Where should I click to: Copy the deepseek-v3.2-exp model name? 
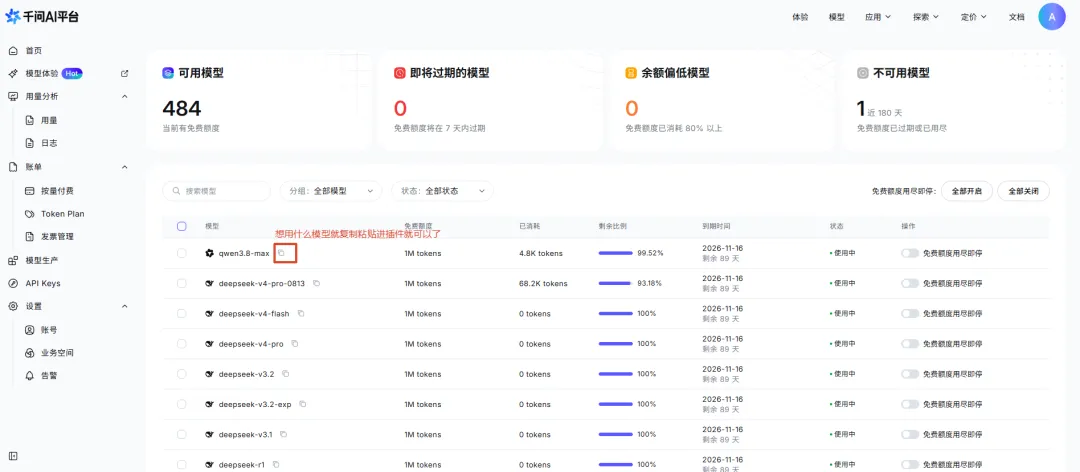click(303, 404)
